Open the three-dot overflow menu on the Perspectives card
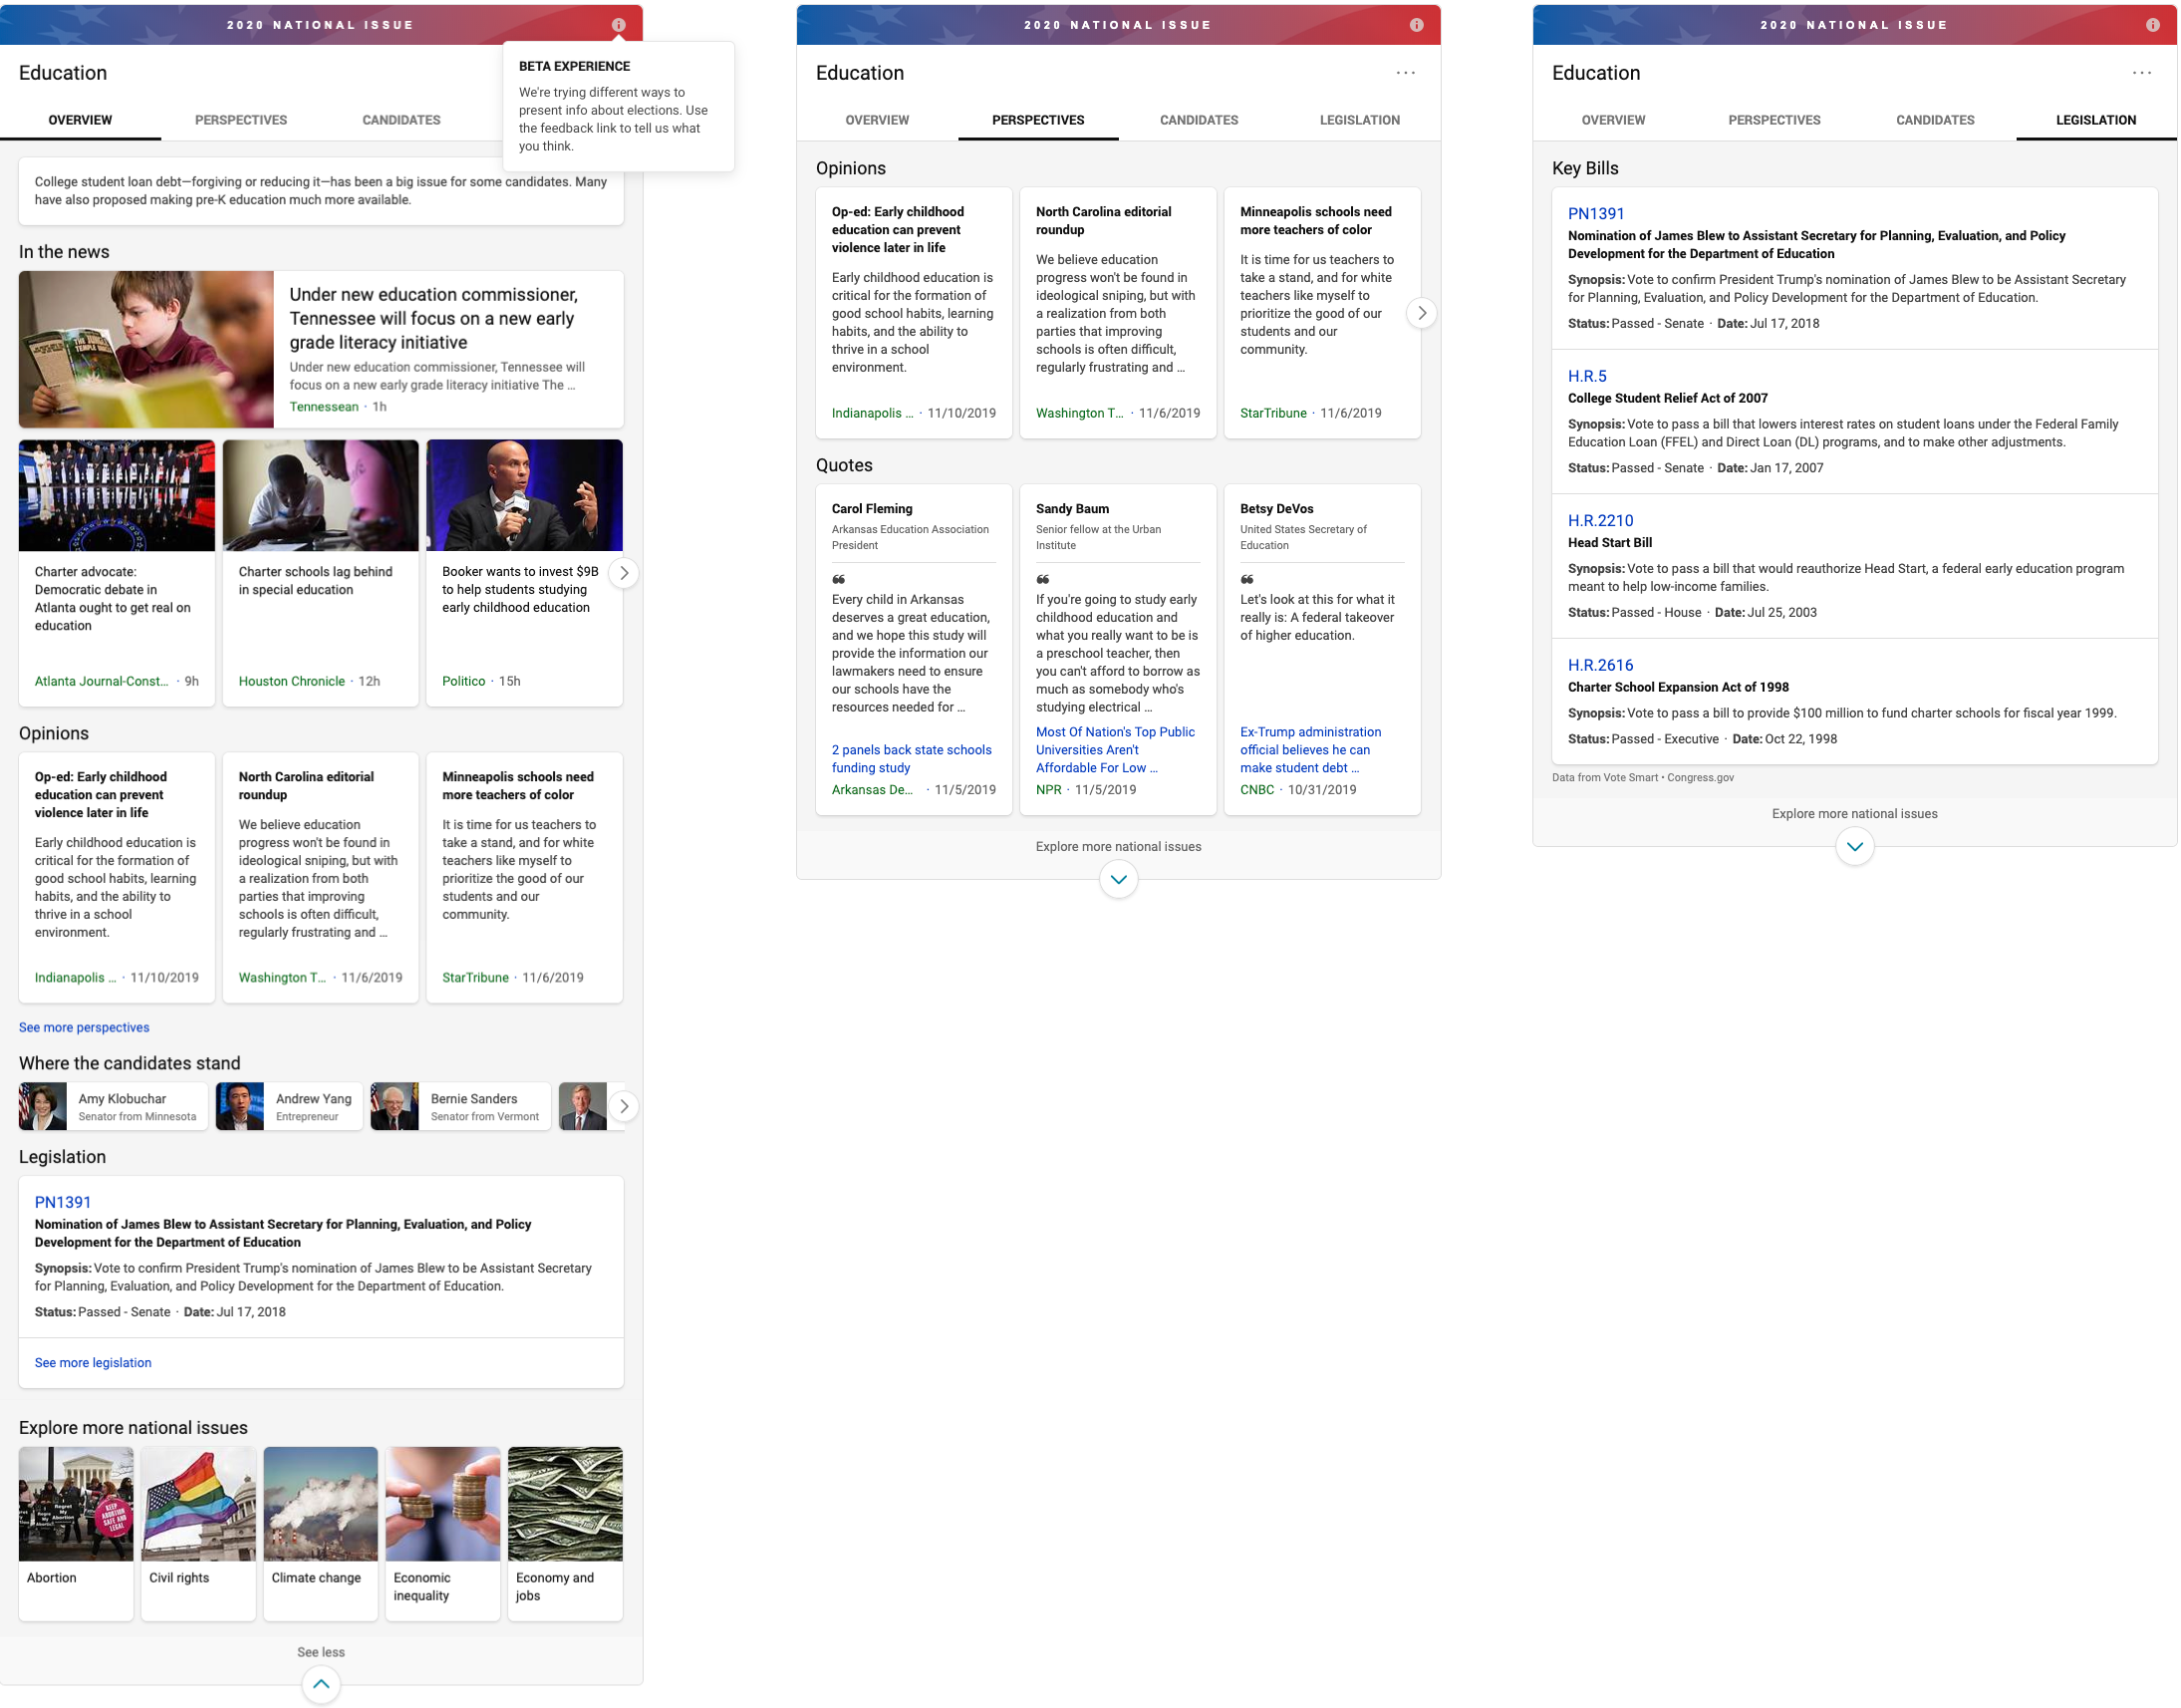The width and height of the screenshot is (2181, 1708). 1406,72
